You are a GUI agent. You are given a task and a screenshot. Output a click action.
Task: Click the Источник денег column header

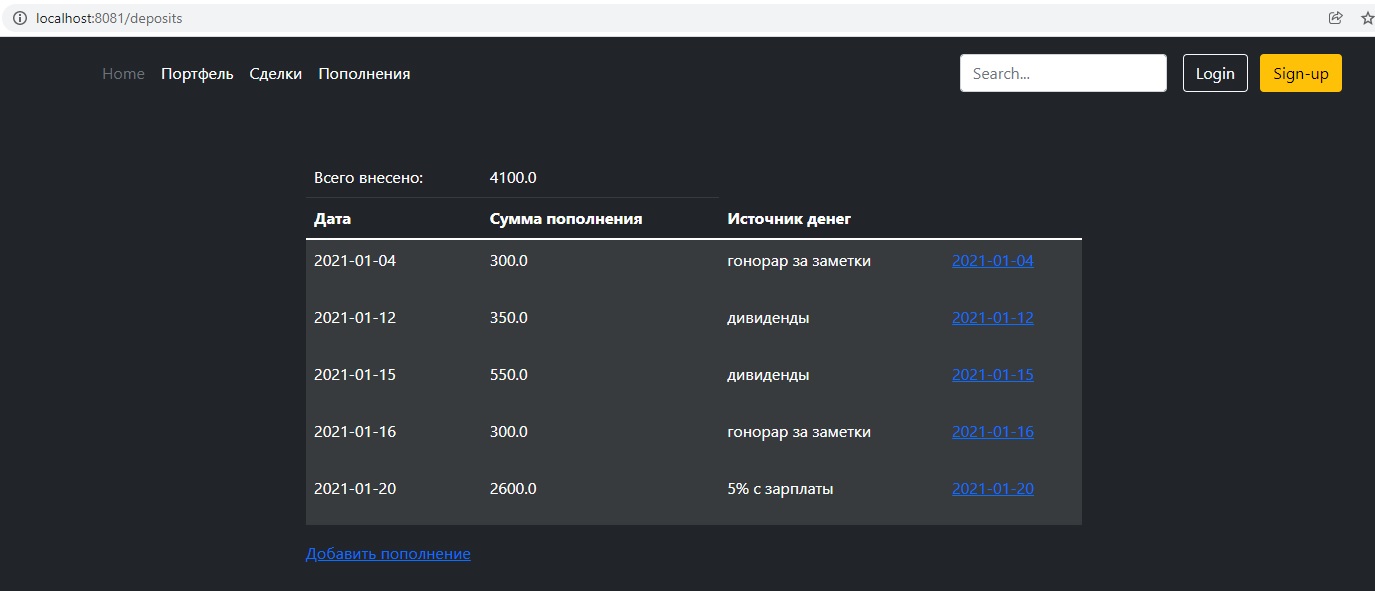click(788, 217)
